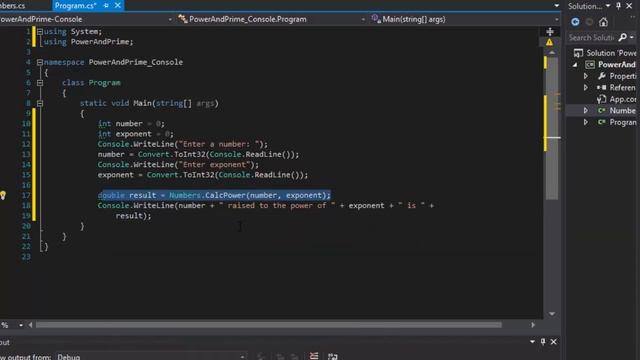Open Solution Explorer window options dropdown
The image size is (640, 360).
click(608, 6)
